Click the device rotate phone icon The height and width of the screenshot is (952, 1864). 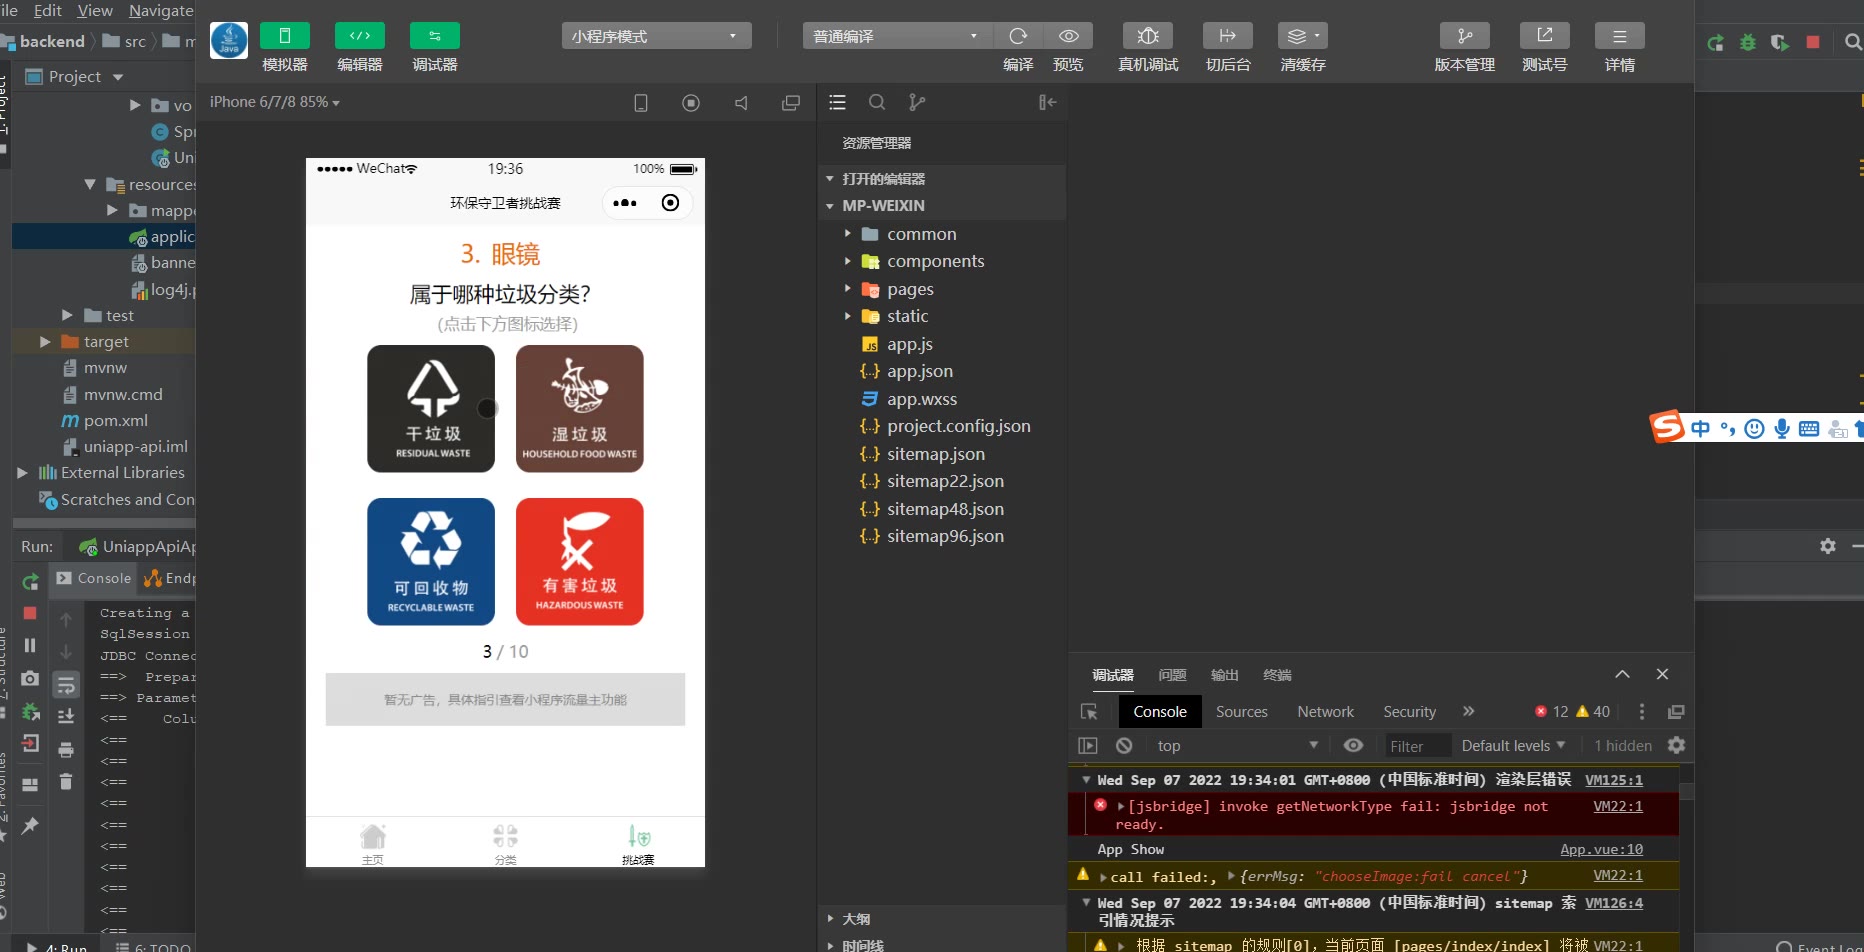click(641, 103)
